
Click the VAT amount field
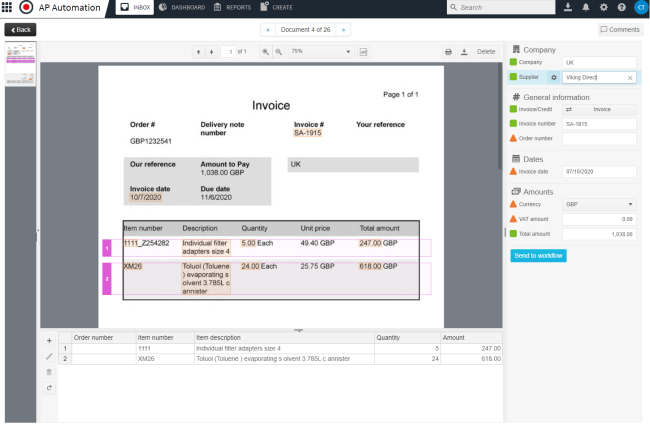pyautogui.click(x=599, y=219)
